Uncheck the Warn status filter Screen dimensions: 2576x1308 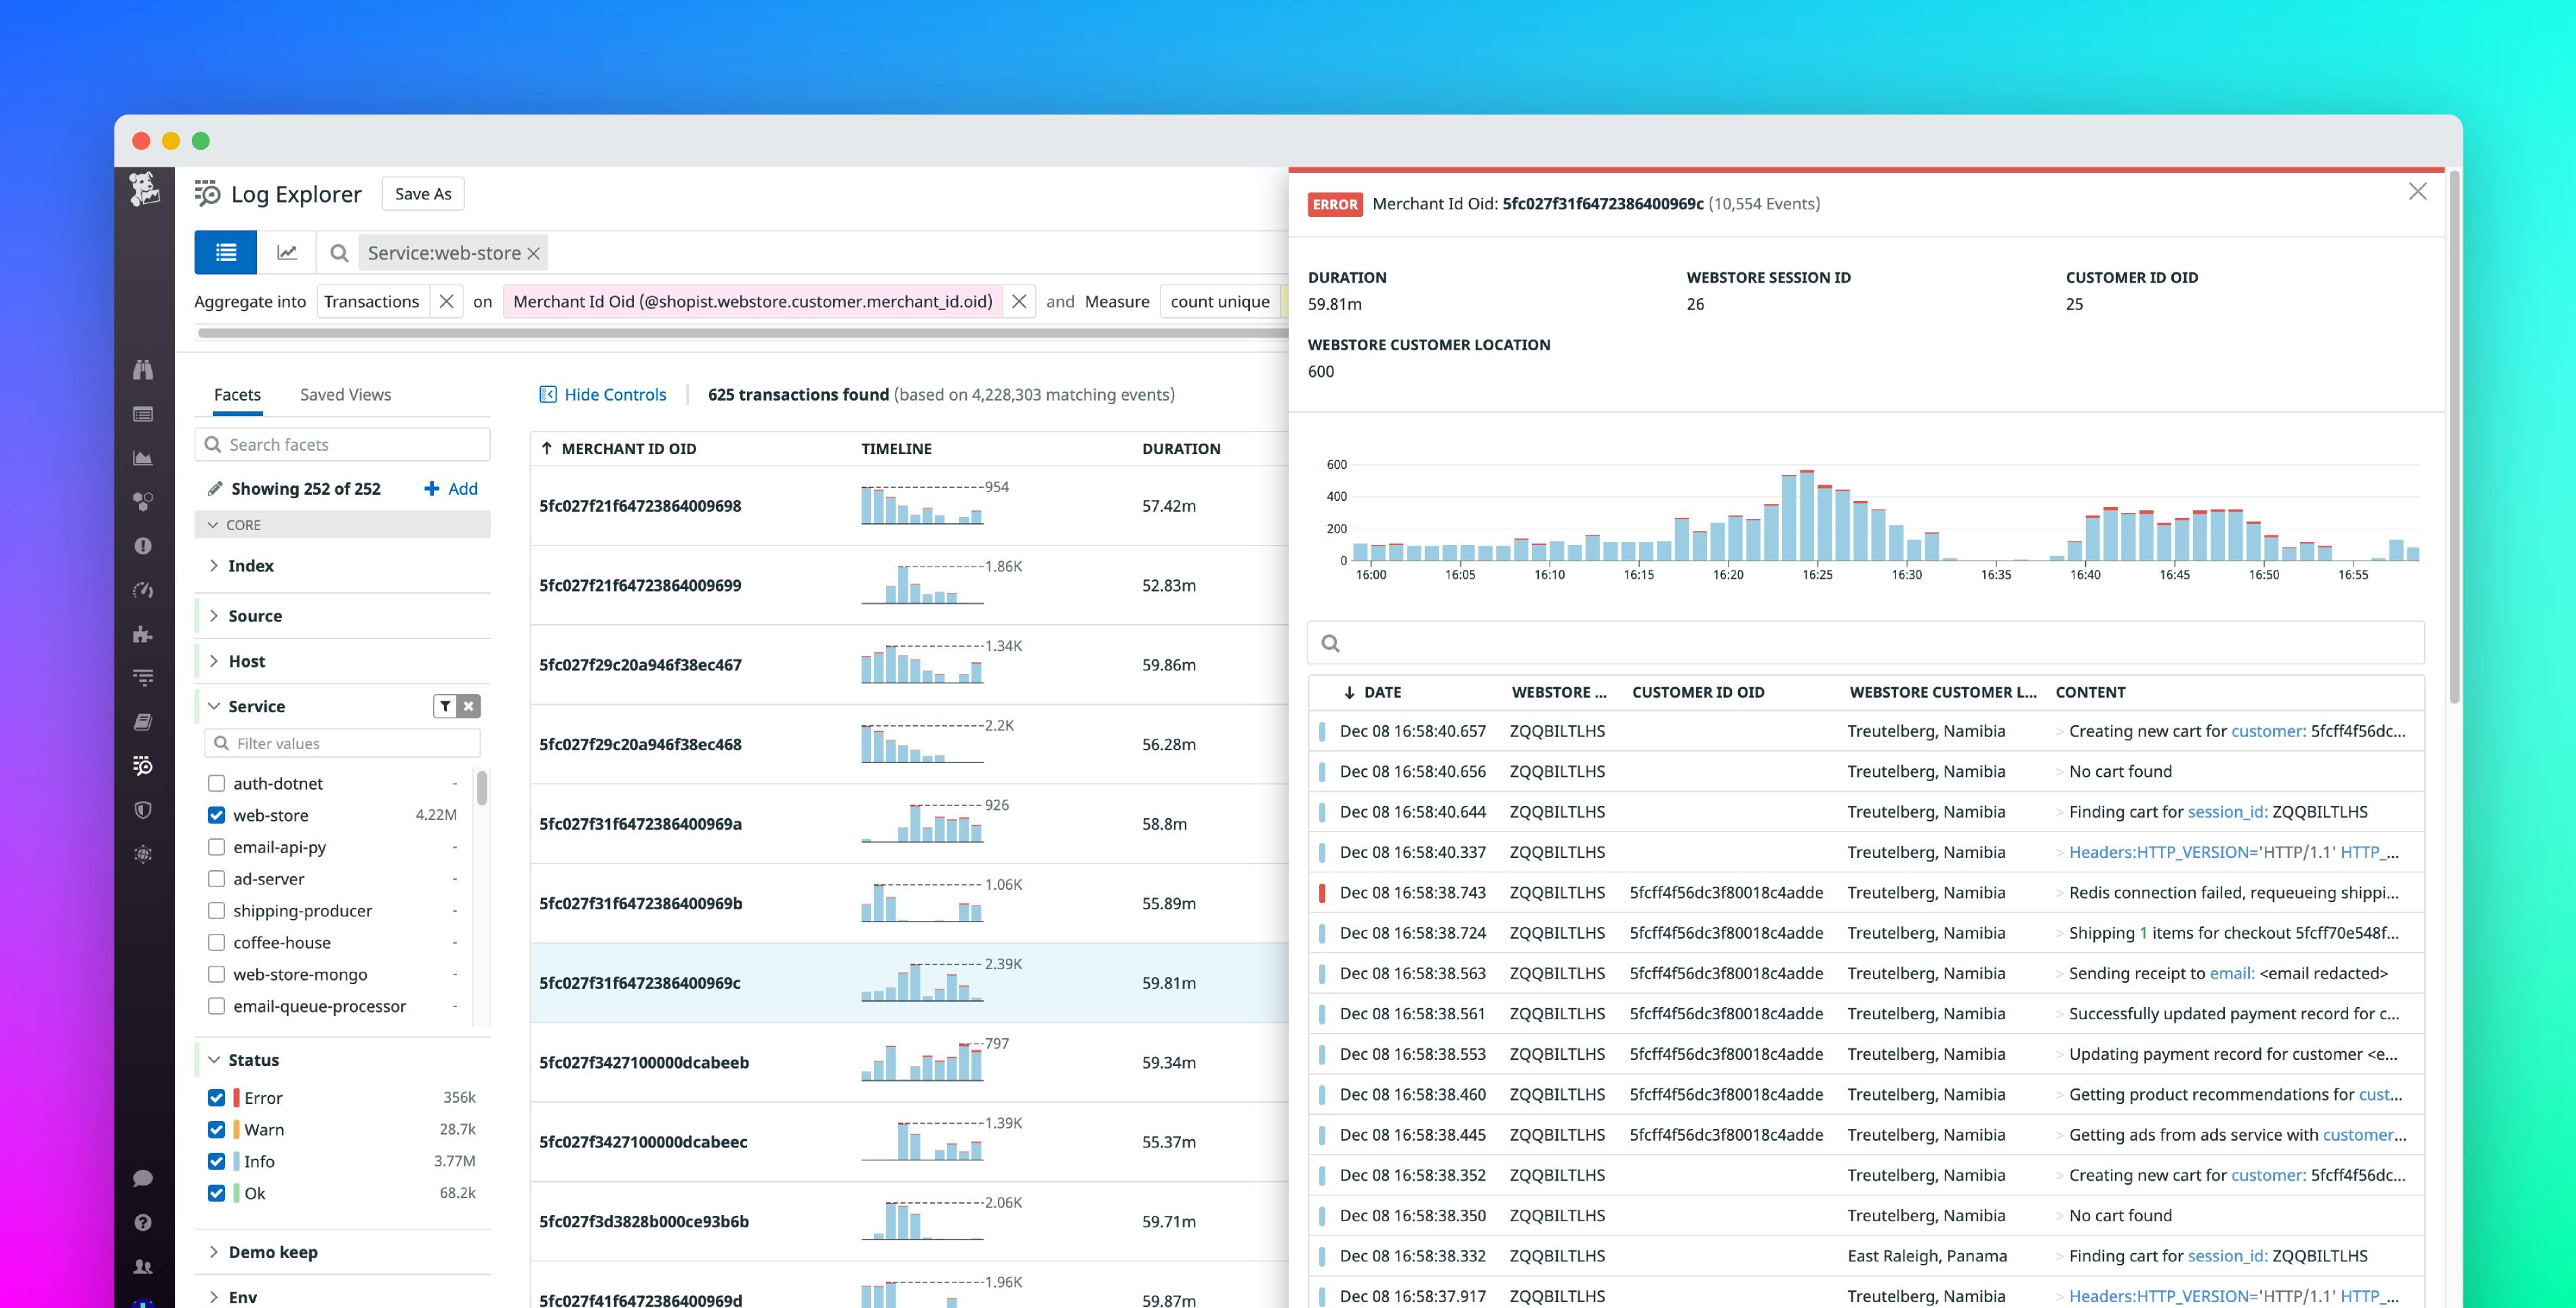217,1129
